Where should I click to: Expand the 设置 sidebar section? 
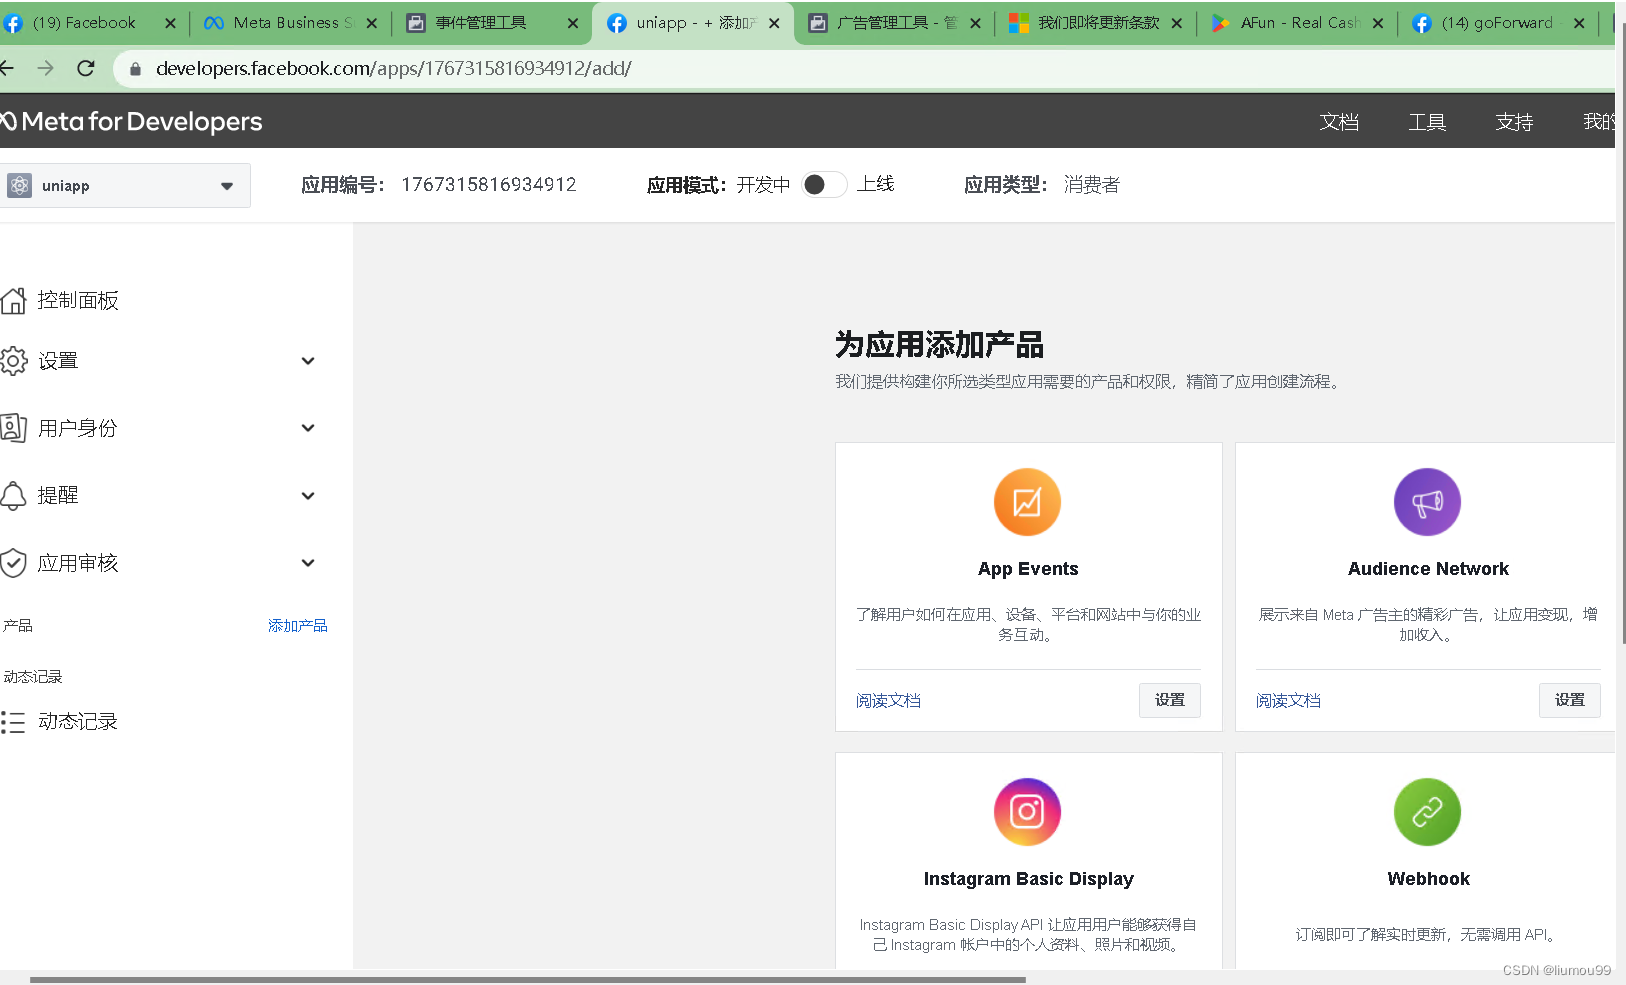tap(308, 360)
